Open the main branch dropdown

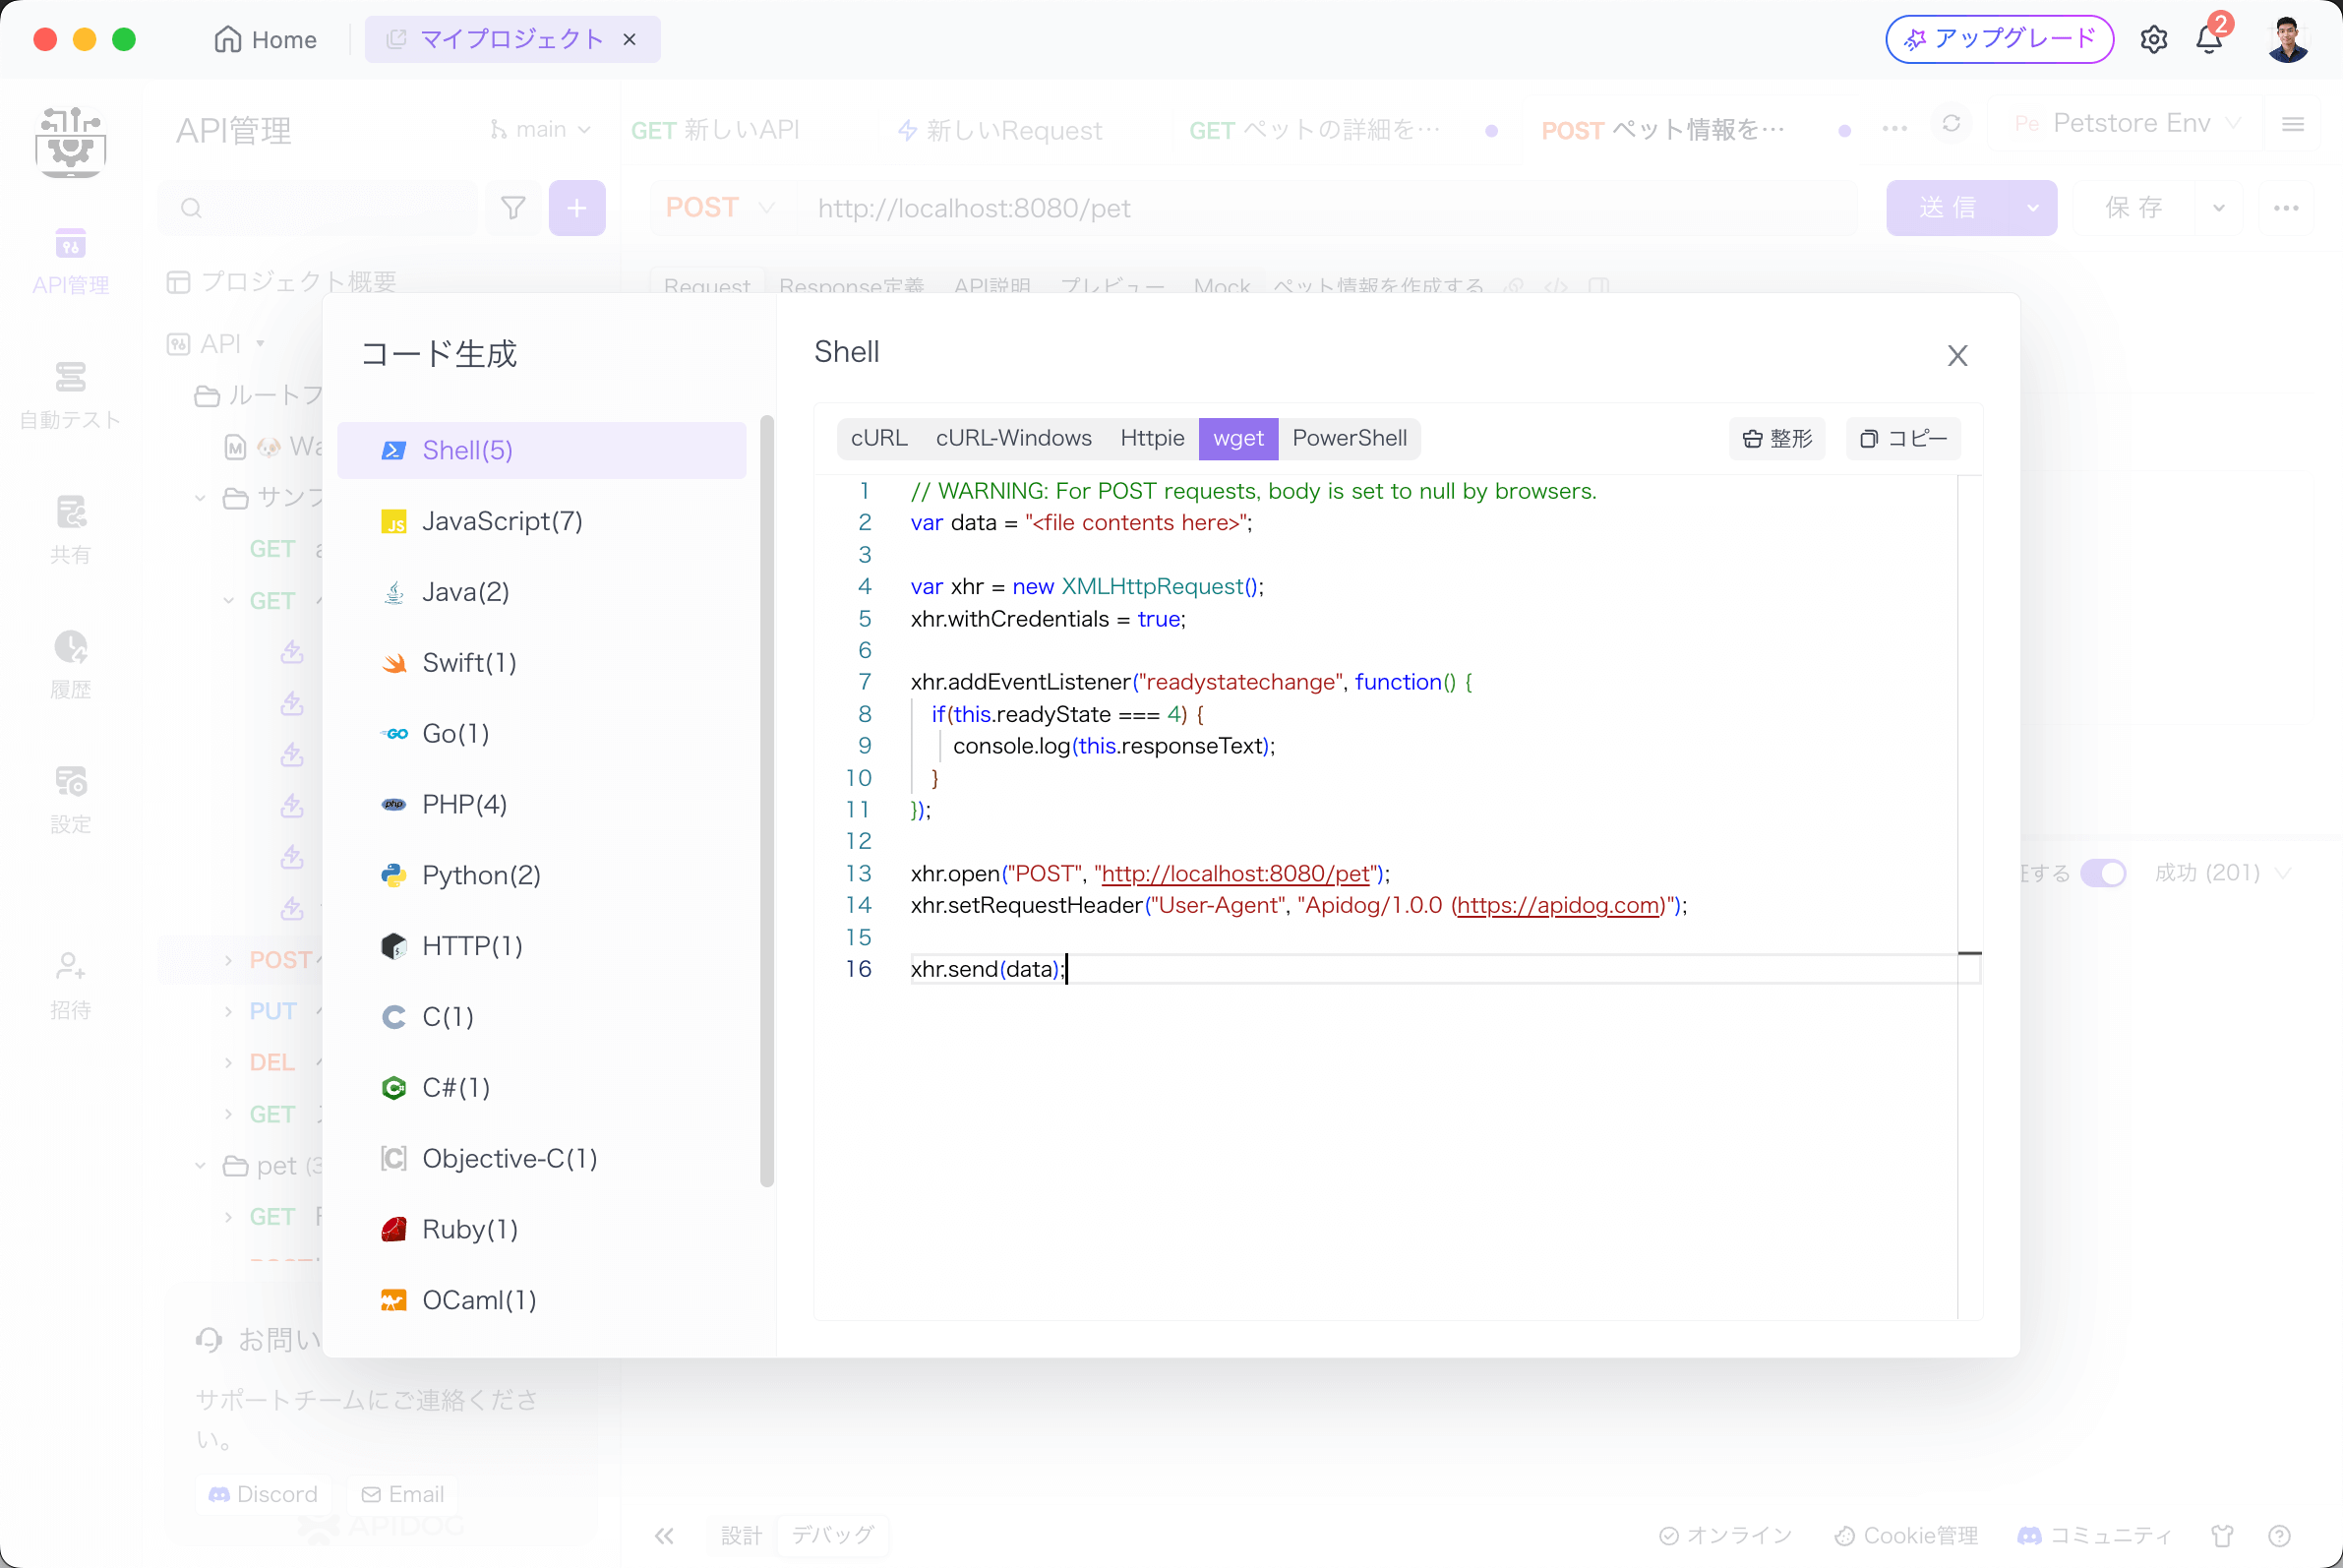(540, 129)
